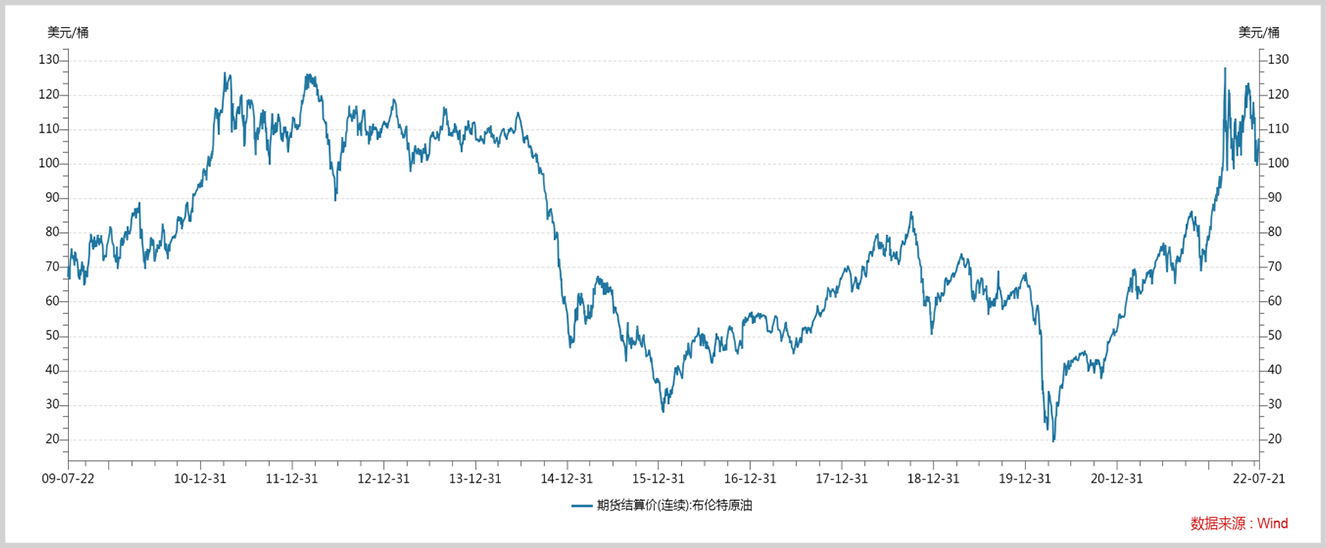Click the 14-12-31 date axis label
The width and height of the screenshot is (1326, 548).
point(567,478)
